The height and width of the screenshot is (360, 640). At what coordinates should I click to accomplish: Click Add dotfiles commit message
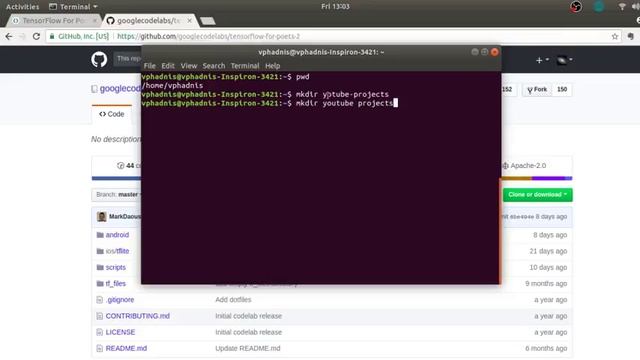point(233,300)
